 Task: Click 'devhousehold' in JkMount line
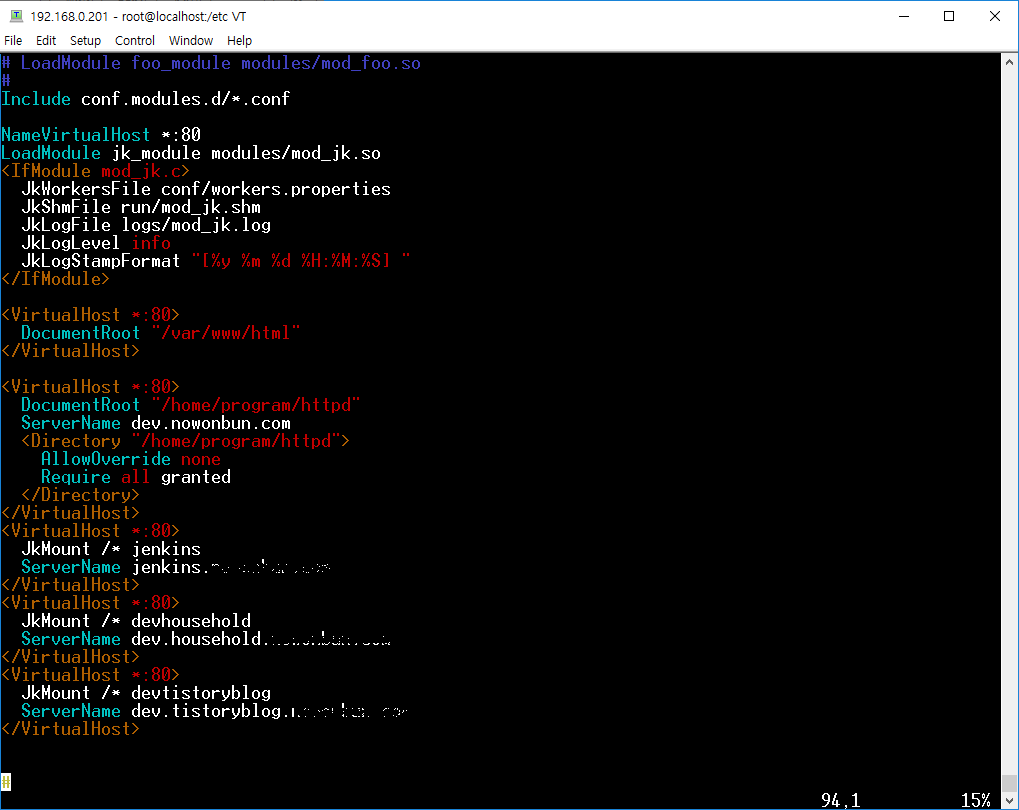191,621
